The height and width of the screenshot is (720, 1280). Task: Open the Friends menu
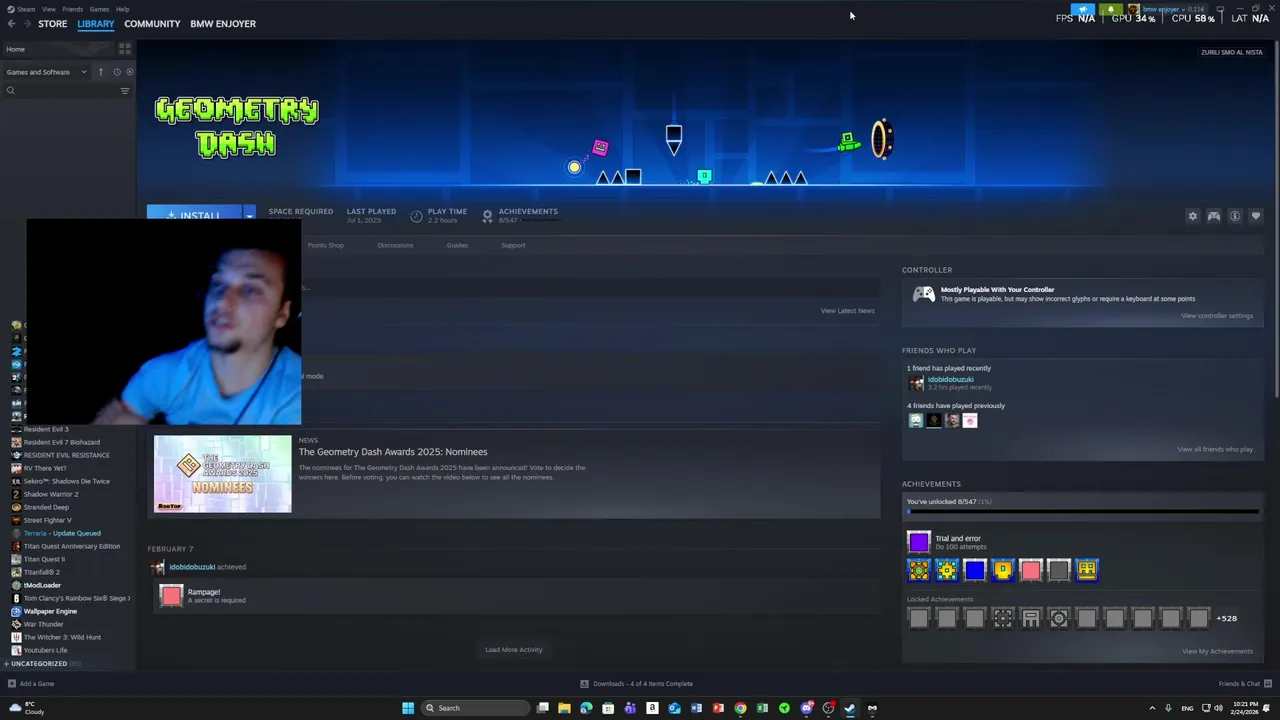[72, 9]
